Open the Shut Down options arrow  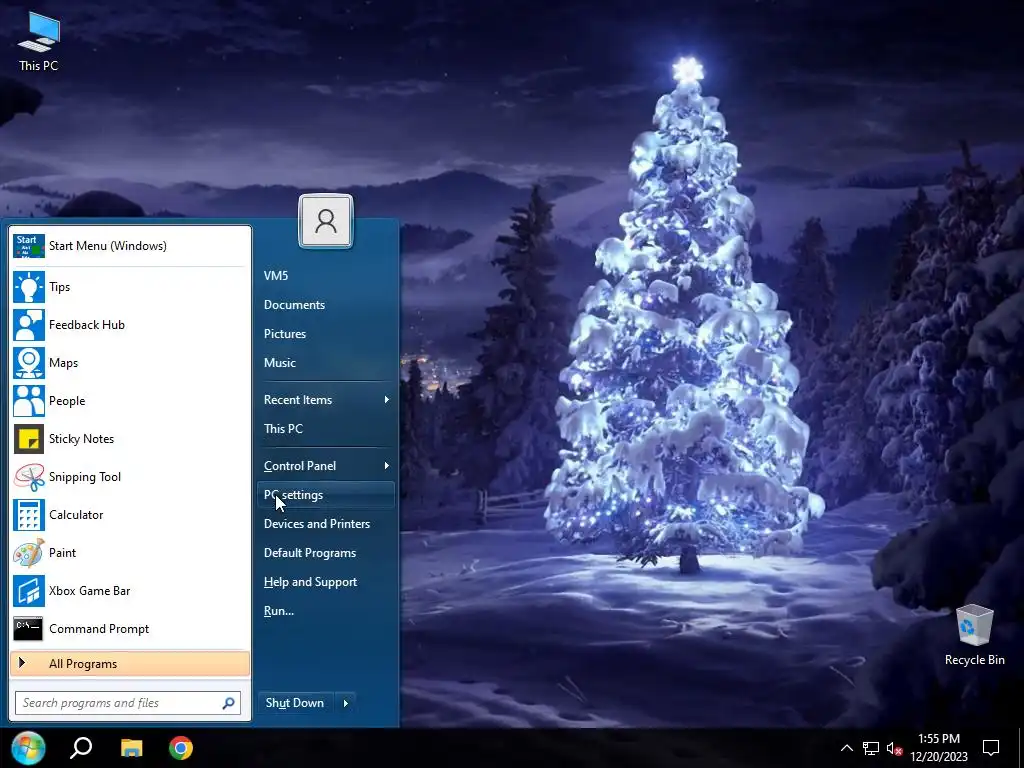click(346, 703)
